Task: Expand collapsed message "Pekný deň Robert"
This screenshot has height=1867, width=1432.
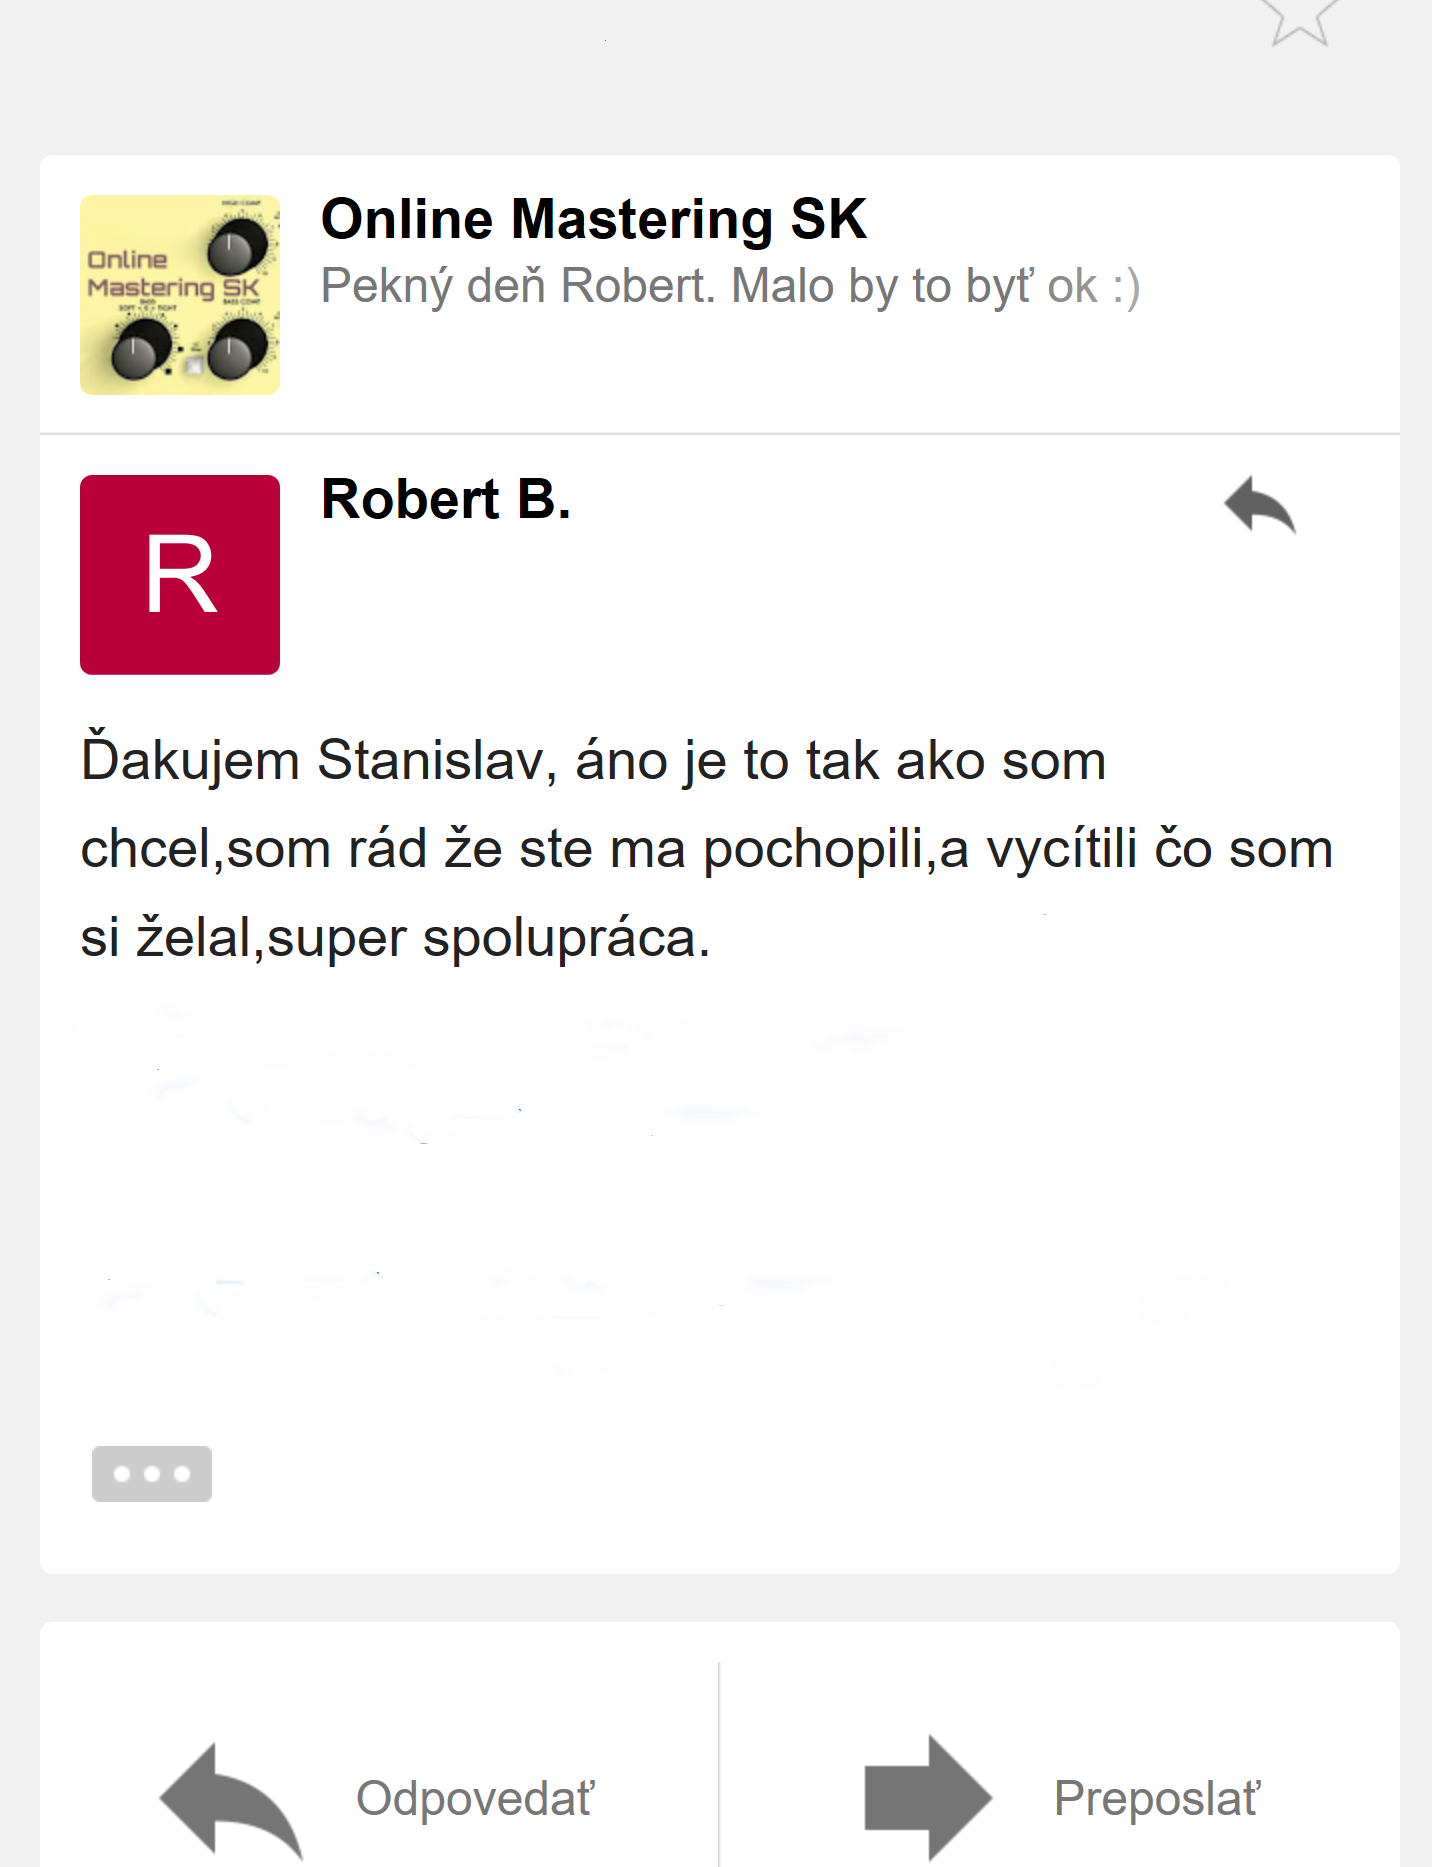Action: [x=730, y=287]
